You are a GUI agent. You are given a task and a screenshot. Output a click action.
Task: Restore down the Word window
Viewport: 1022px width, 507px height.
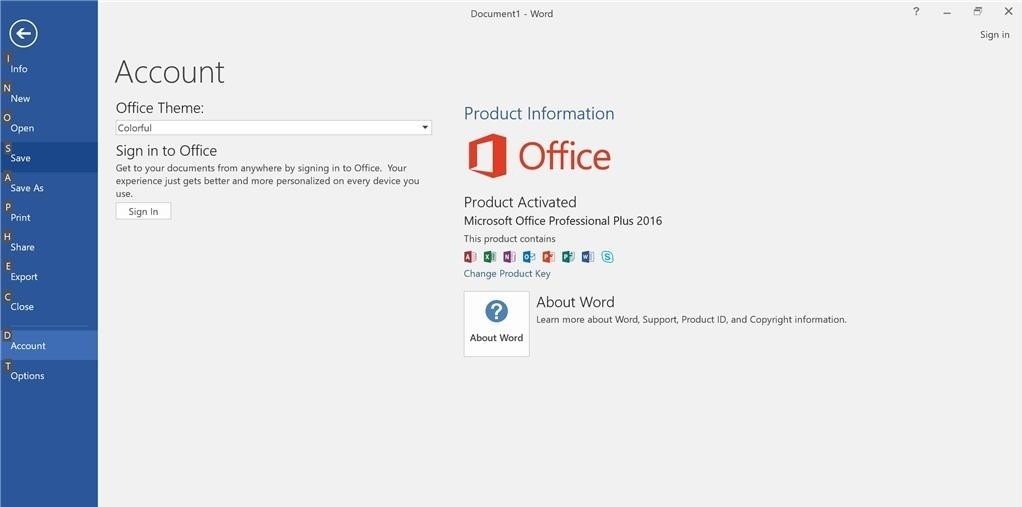[x=977, y=12]
